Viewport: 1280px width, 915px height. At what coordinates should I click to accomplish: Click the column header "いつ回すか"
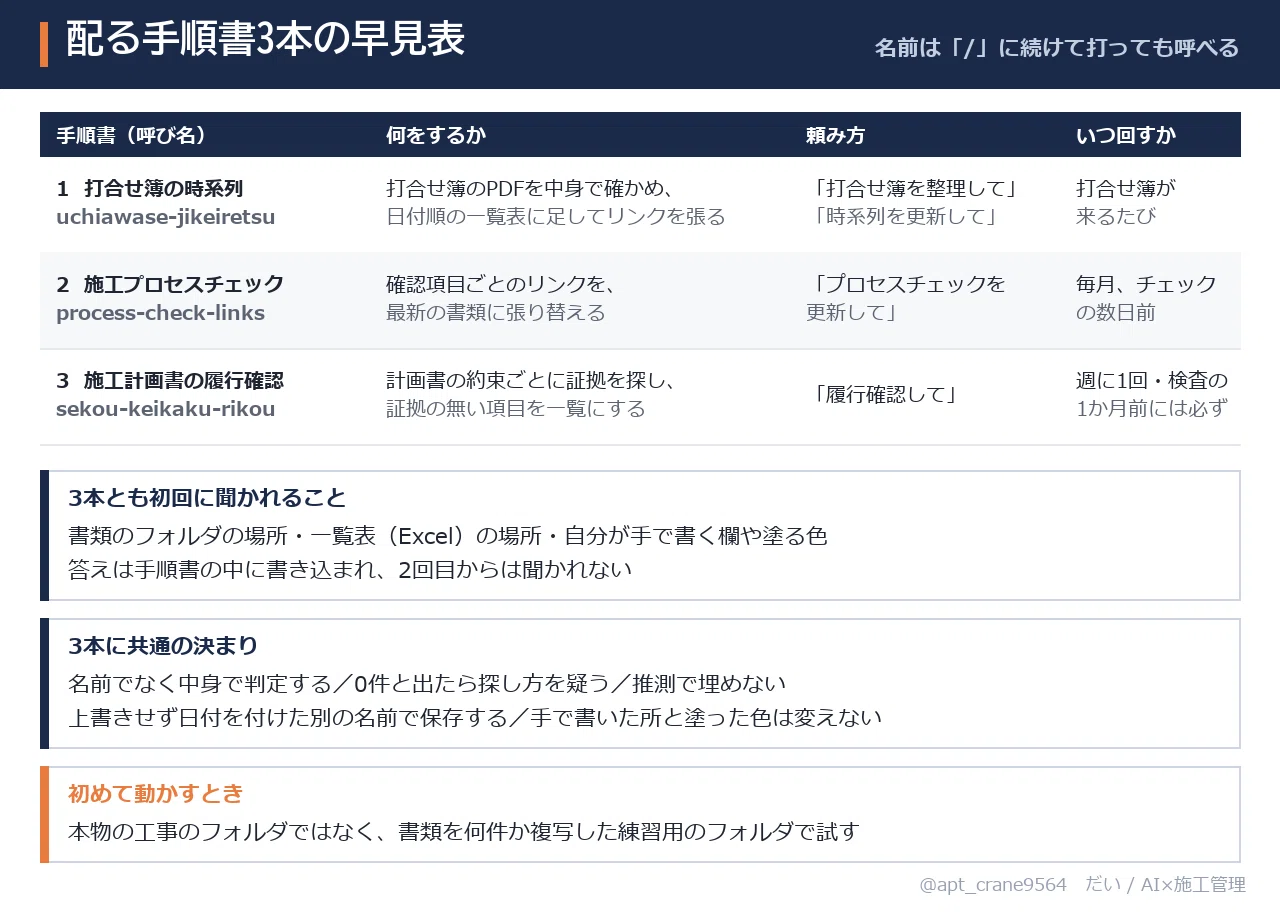pyautogui.click(x=1126, y=135)
